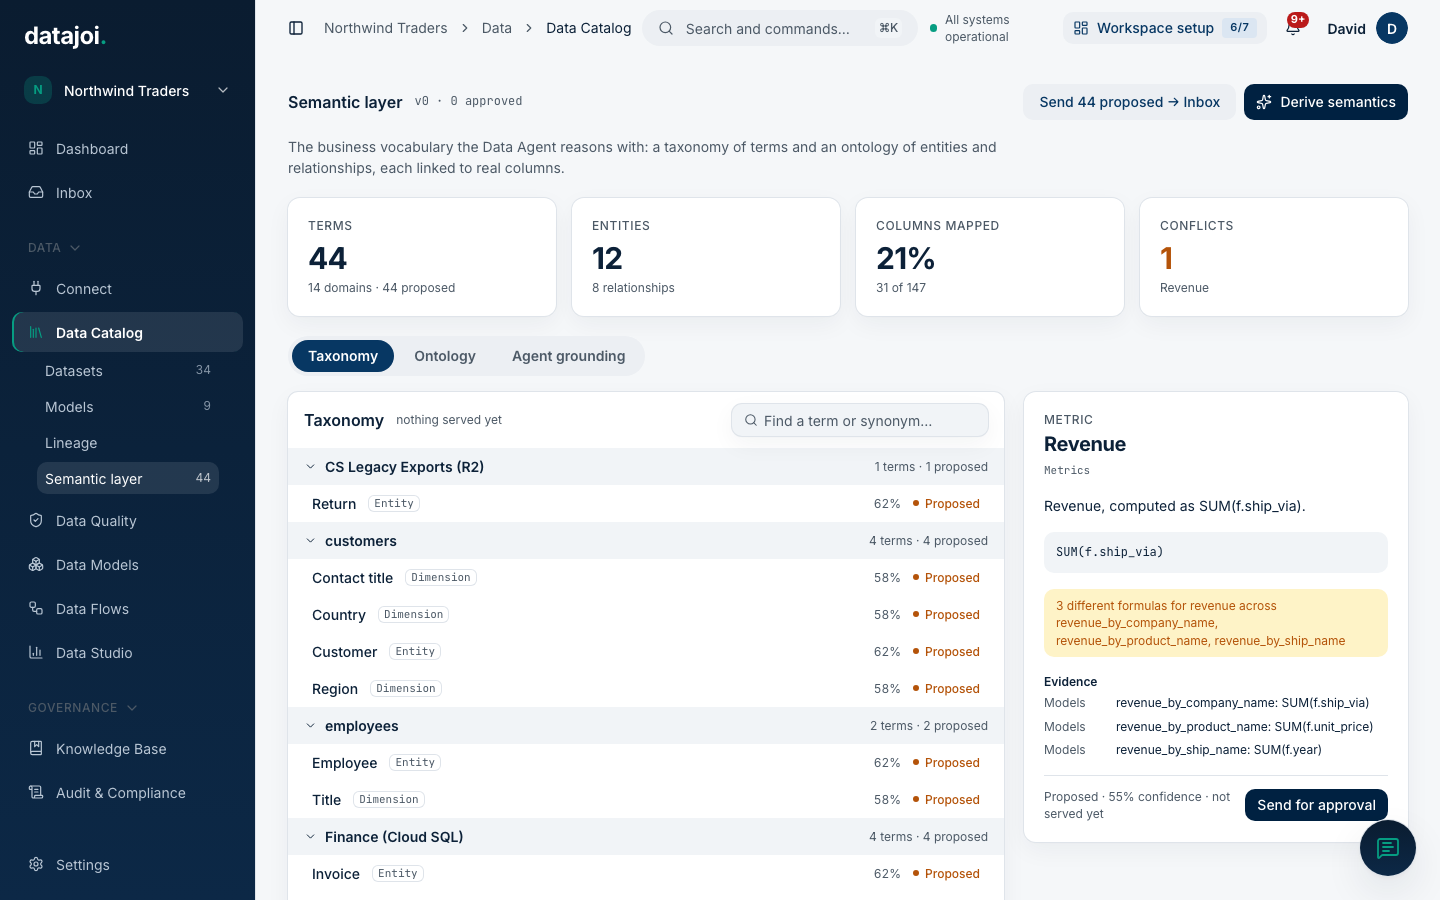Screen dimensions: 1440x900
Task: Click Send for approval button
Action: [x=1316, y=805]
